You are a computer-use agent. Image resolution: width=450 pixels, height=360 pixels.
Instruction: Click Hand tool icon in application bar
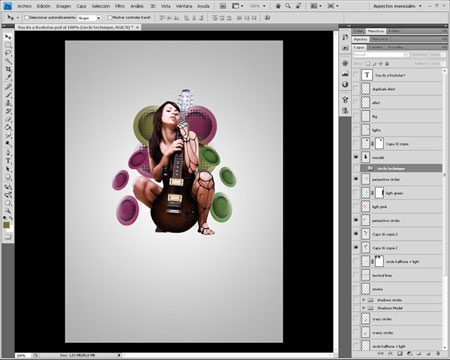point(278,6)
